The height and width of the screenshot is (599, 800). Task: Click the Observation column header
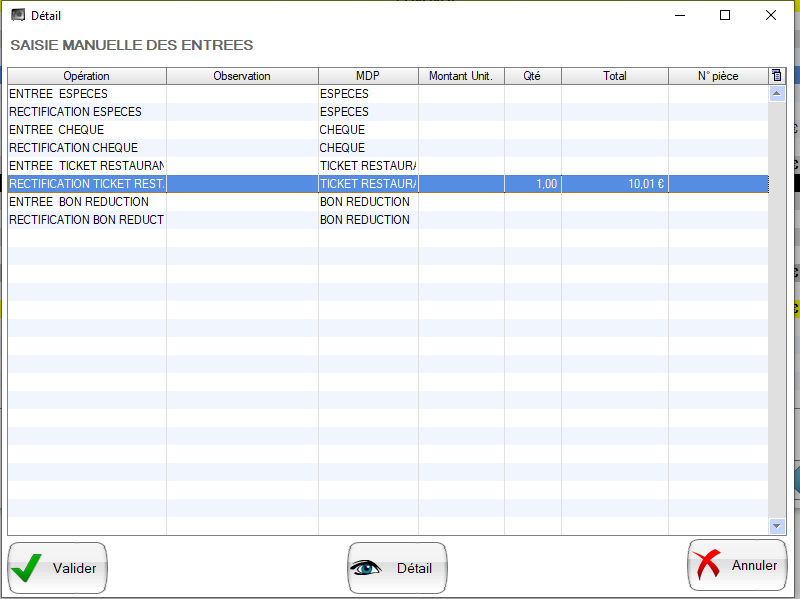242,76
